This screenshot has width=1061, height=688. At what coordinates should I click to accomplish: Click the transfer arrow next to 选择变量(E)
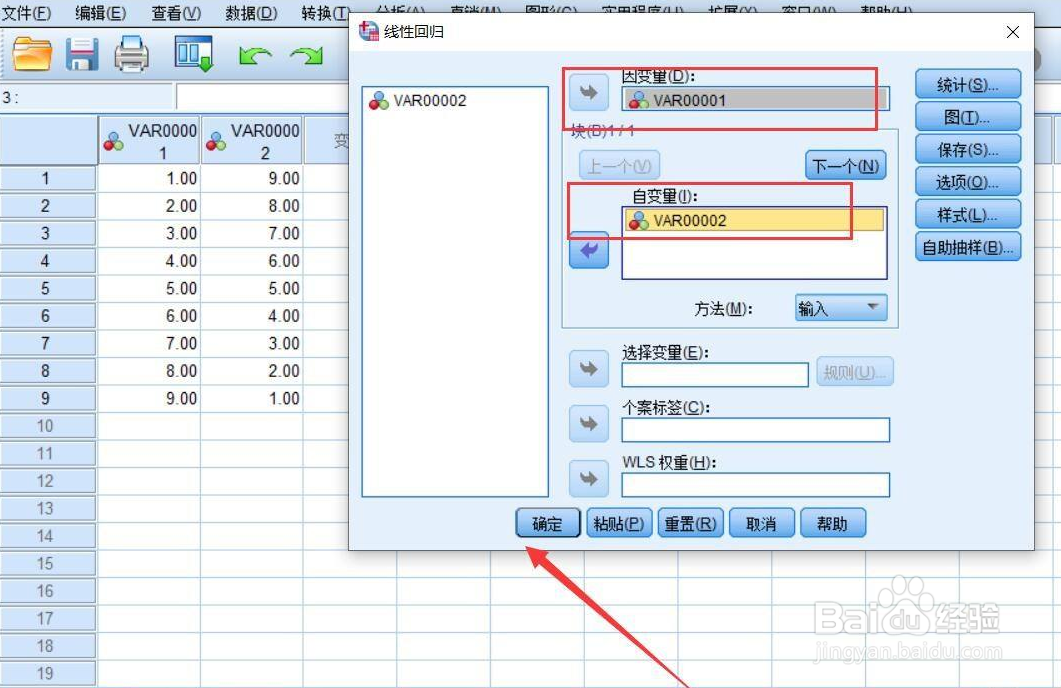[588, 368]
